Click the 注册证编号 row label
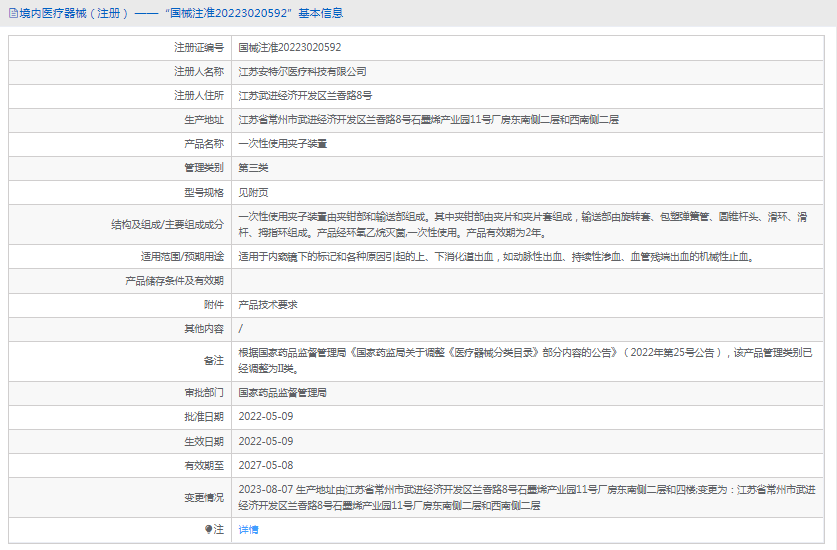This screenshot has width=837, height=550. click(199, 48)
